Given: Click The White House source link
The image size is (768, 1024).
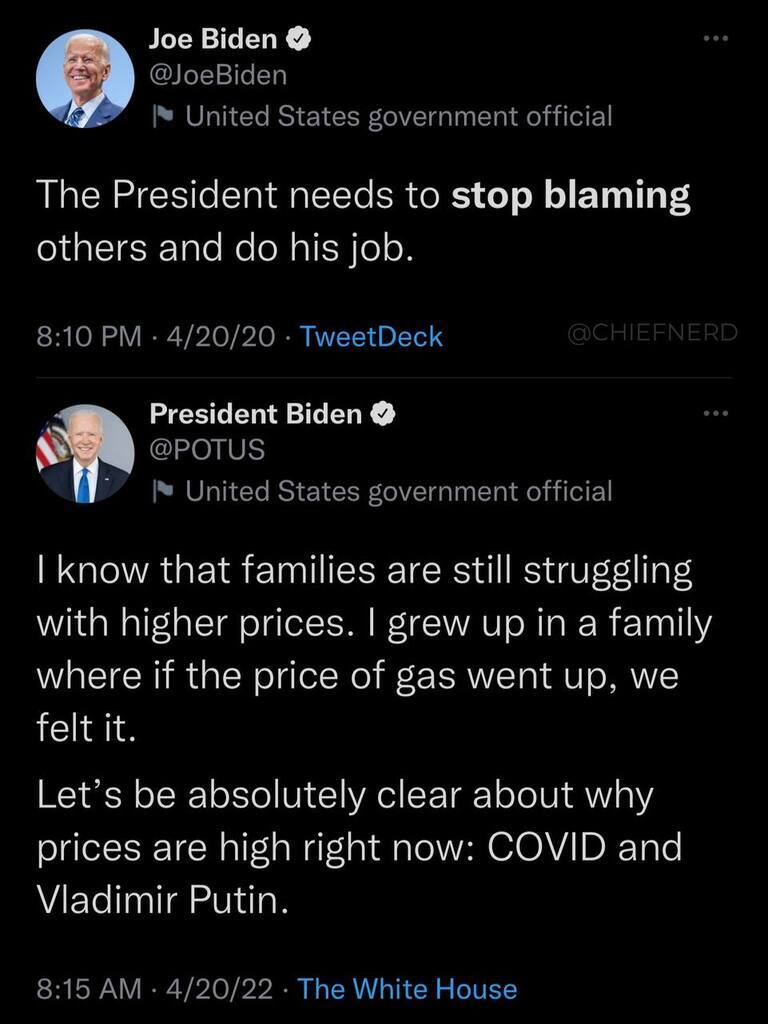Looking at the screenshot, I should pos(407,990).
